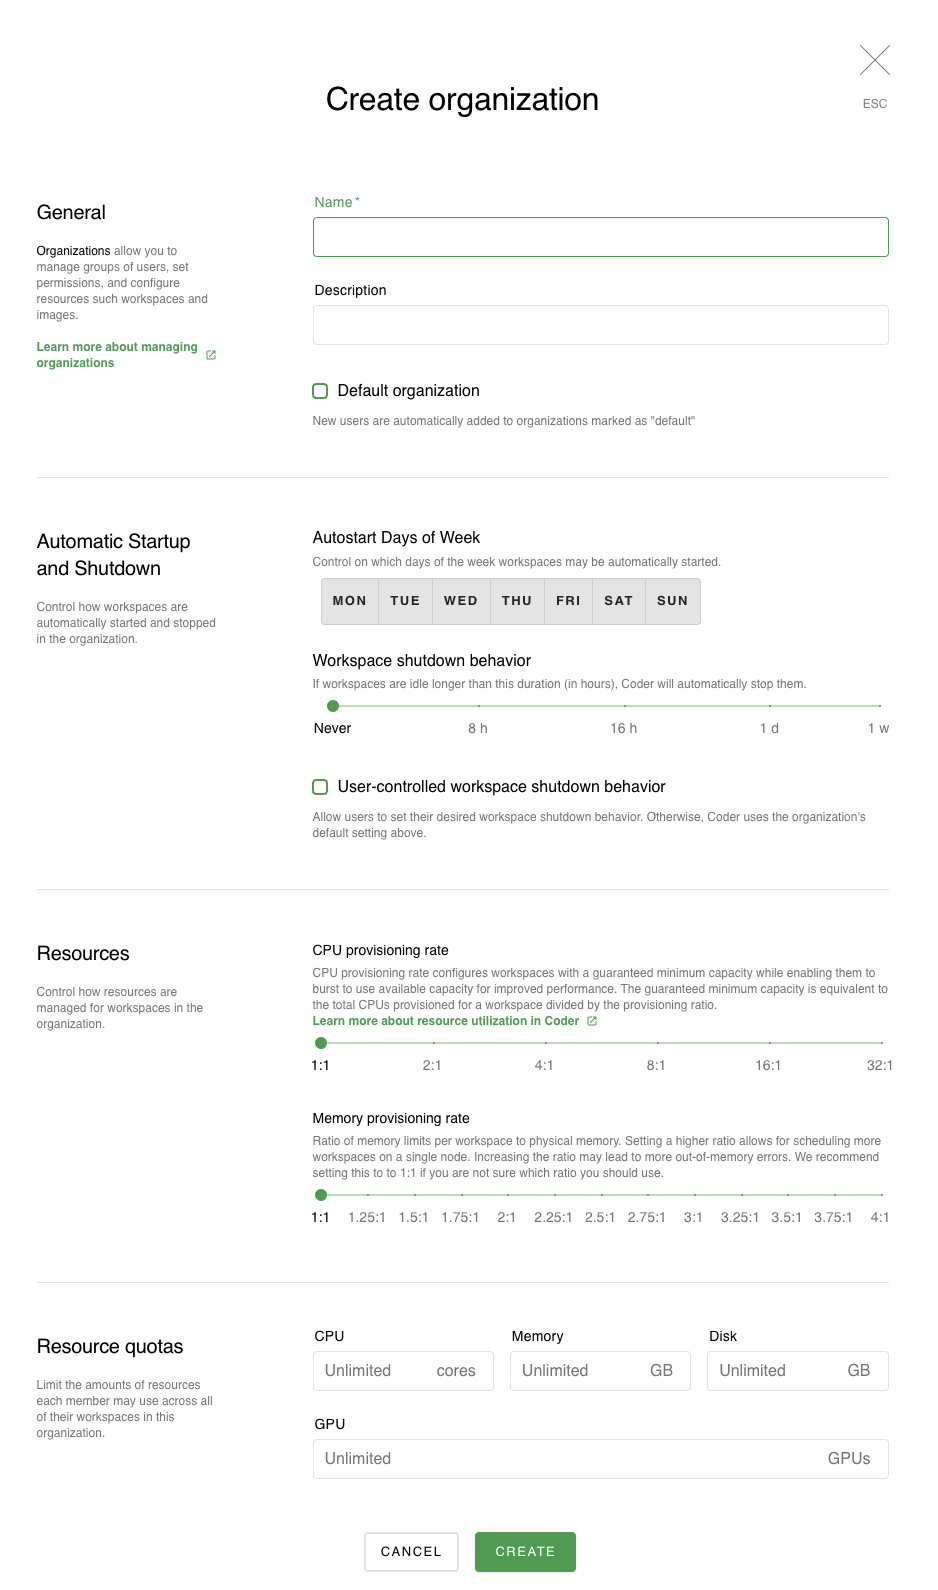
Task: Toggle MON as an autostart day
Action: [x=349, y=601]
